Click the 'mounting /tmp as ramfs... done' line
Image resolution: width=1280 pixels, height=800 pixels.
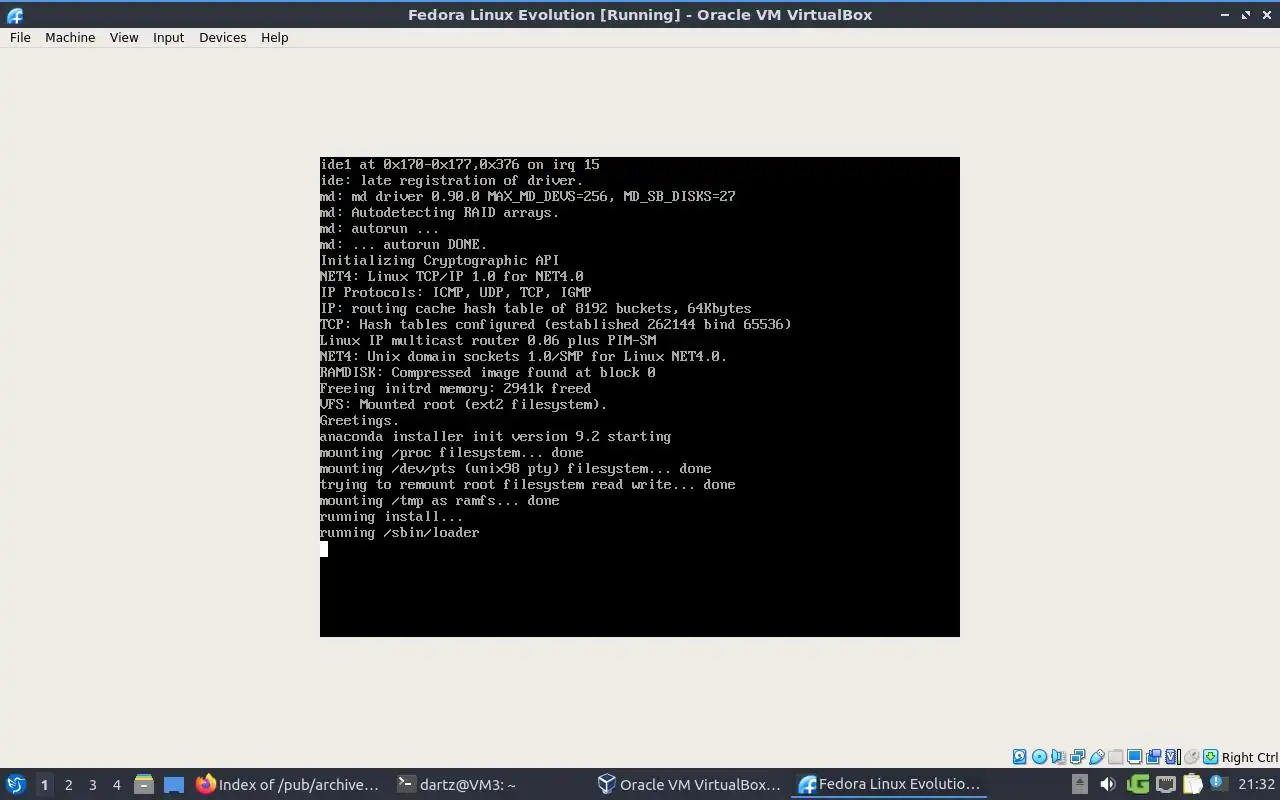click(x=439, y=501)
